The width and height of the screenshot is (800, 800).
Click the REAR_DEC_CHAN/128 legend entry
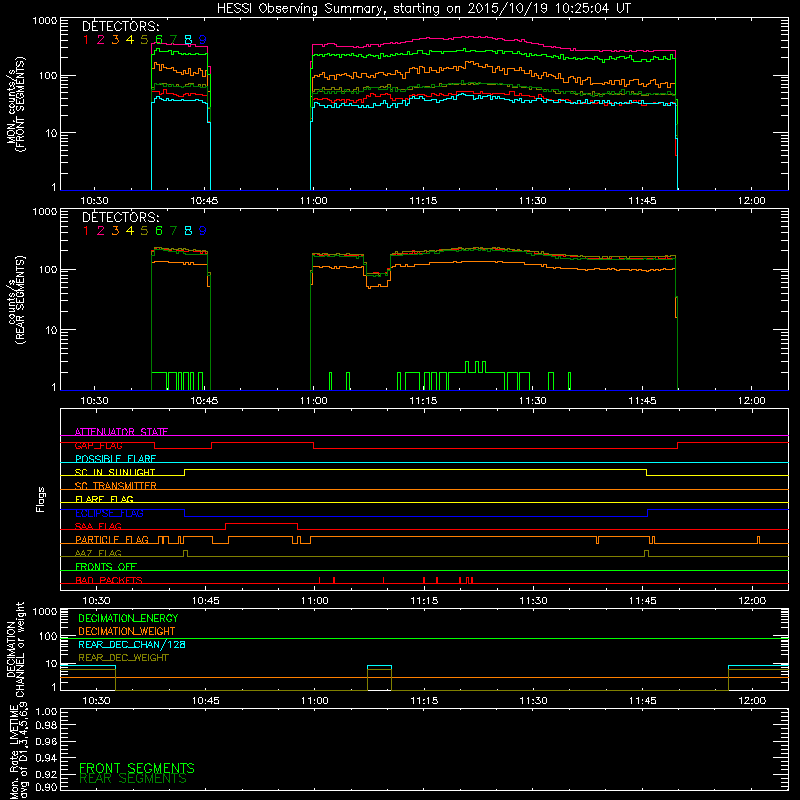(x=132, y=644)
